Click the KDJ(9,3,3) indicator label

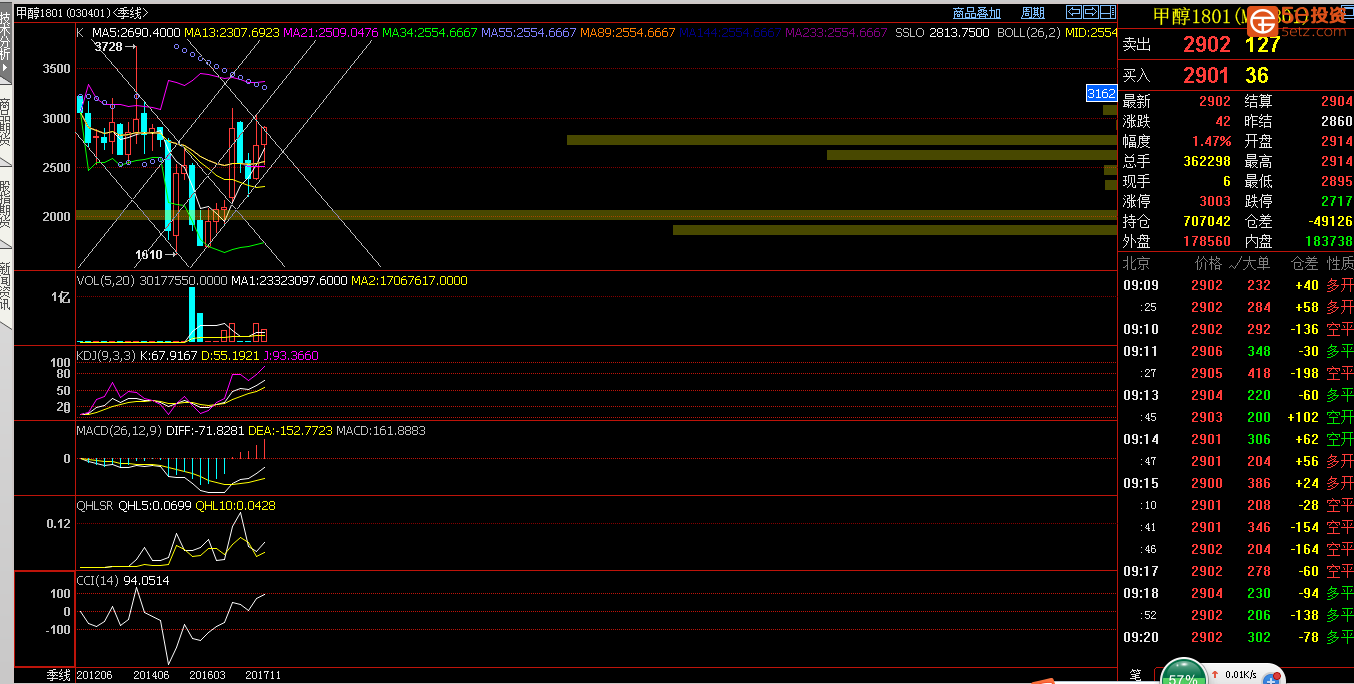tap(104, 355)
